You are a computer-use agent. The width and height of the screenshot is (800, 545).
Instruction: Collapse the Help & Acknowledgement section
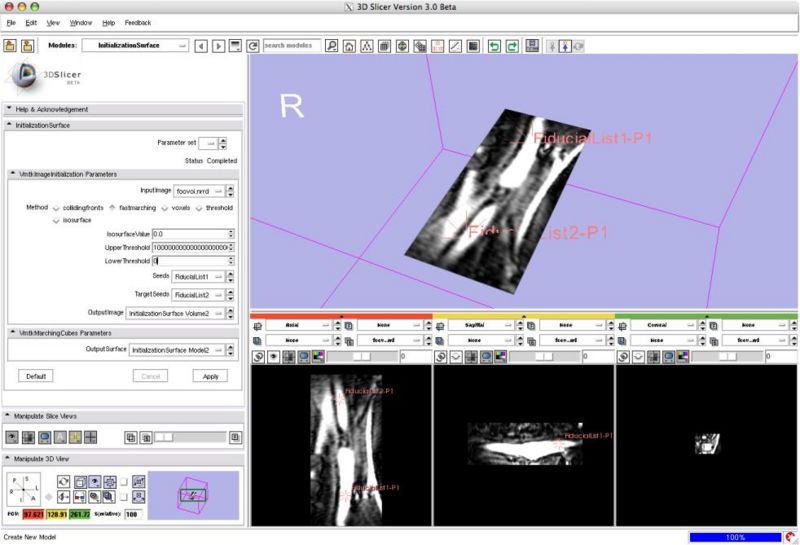click(122, 109)
